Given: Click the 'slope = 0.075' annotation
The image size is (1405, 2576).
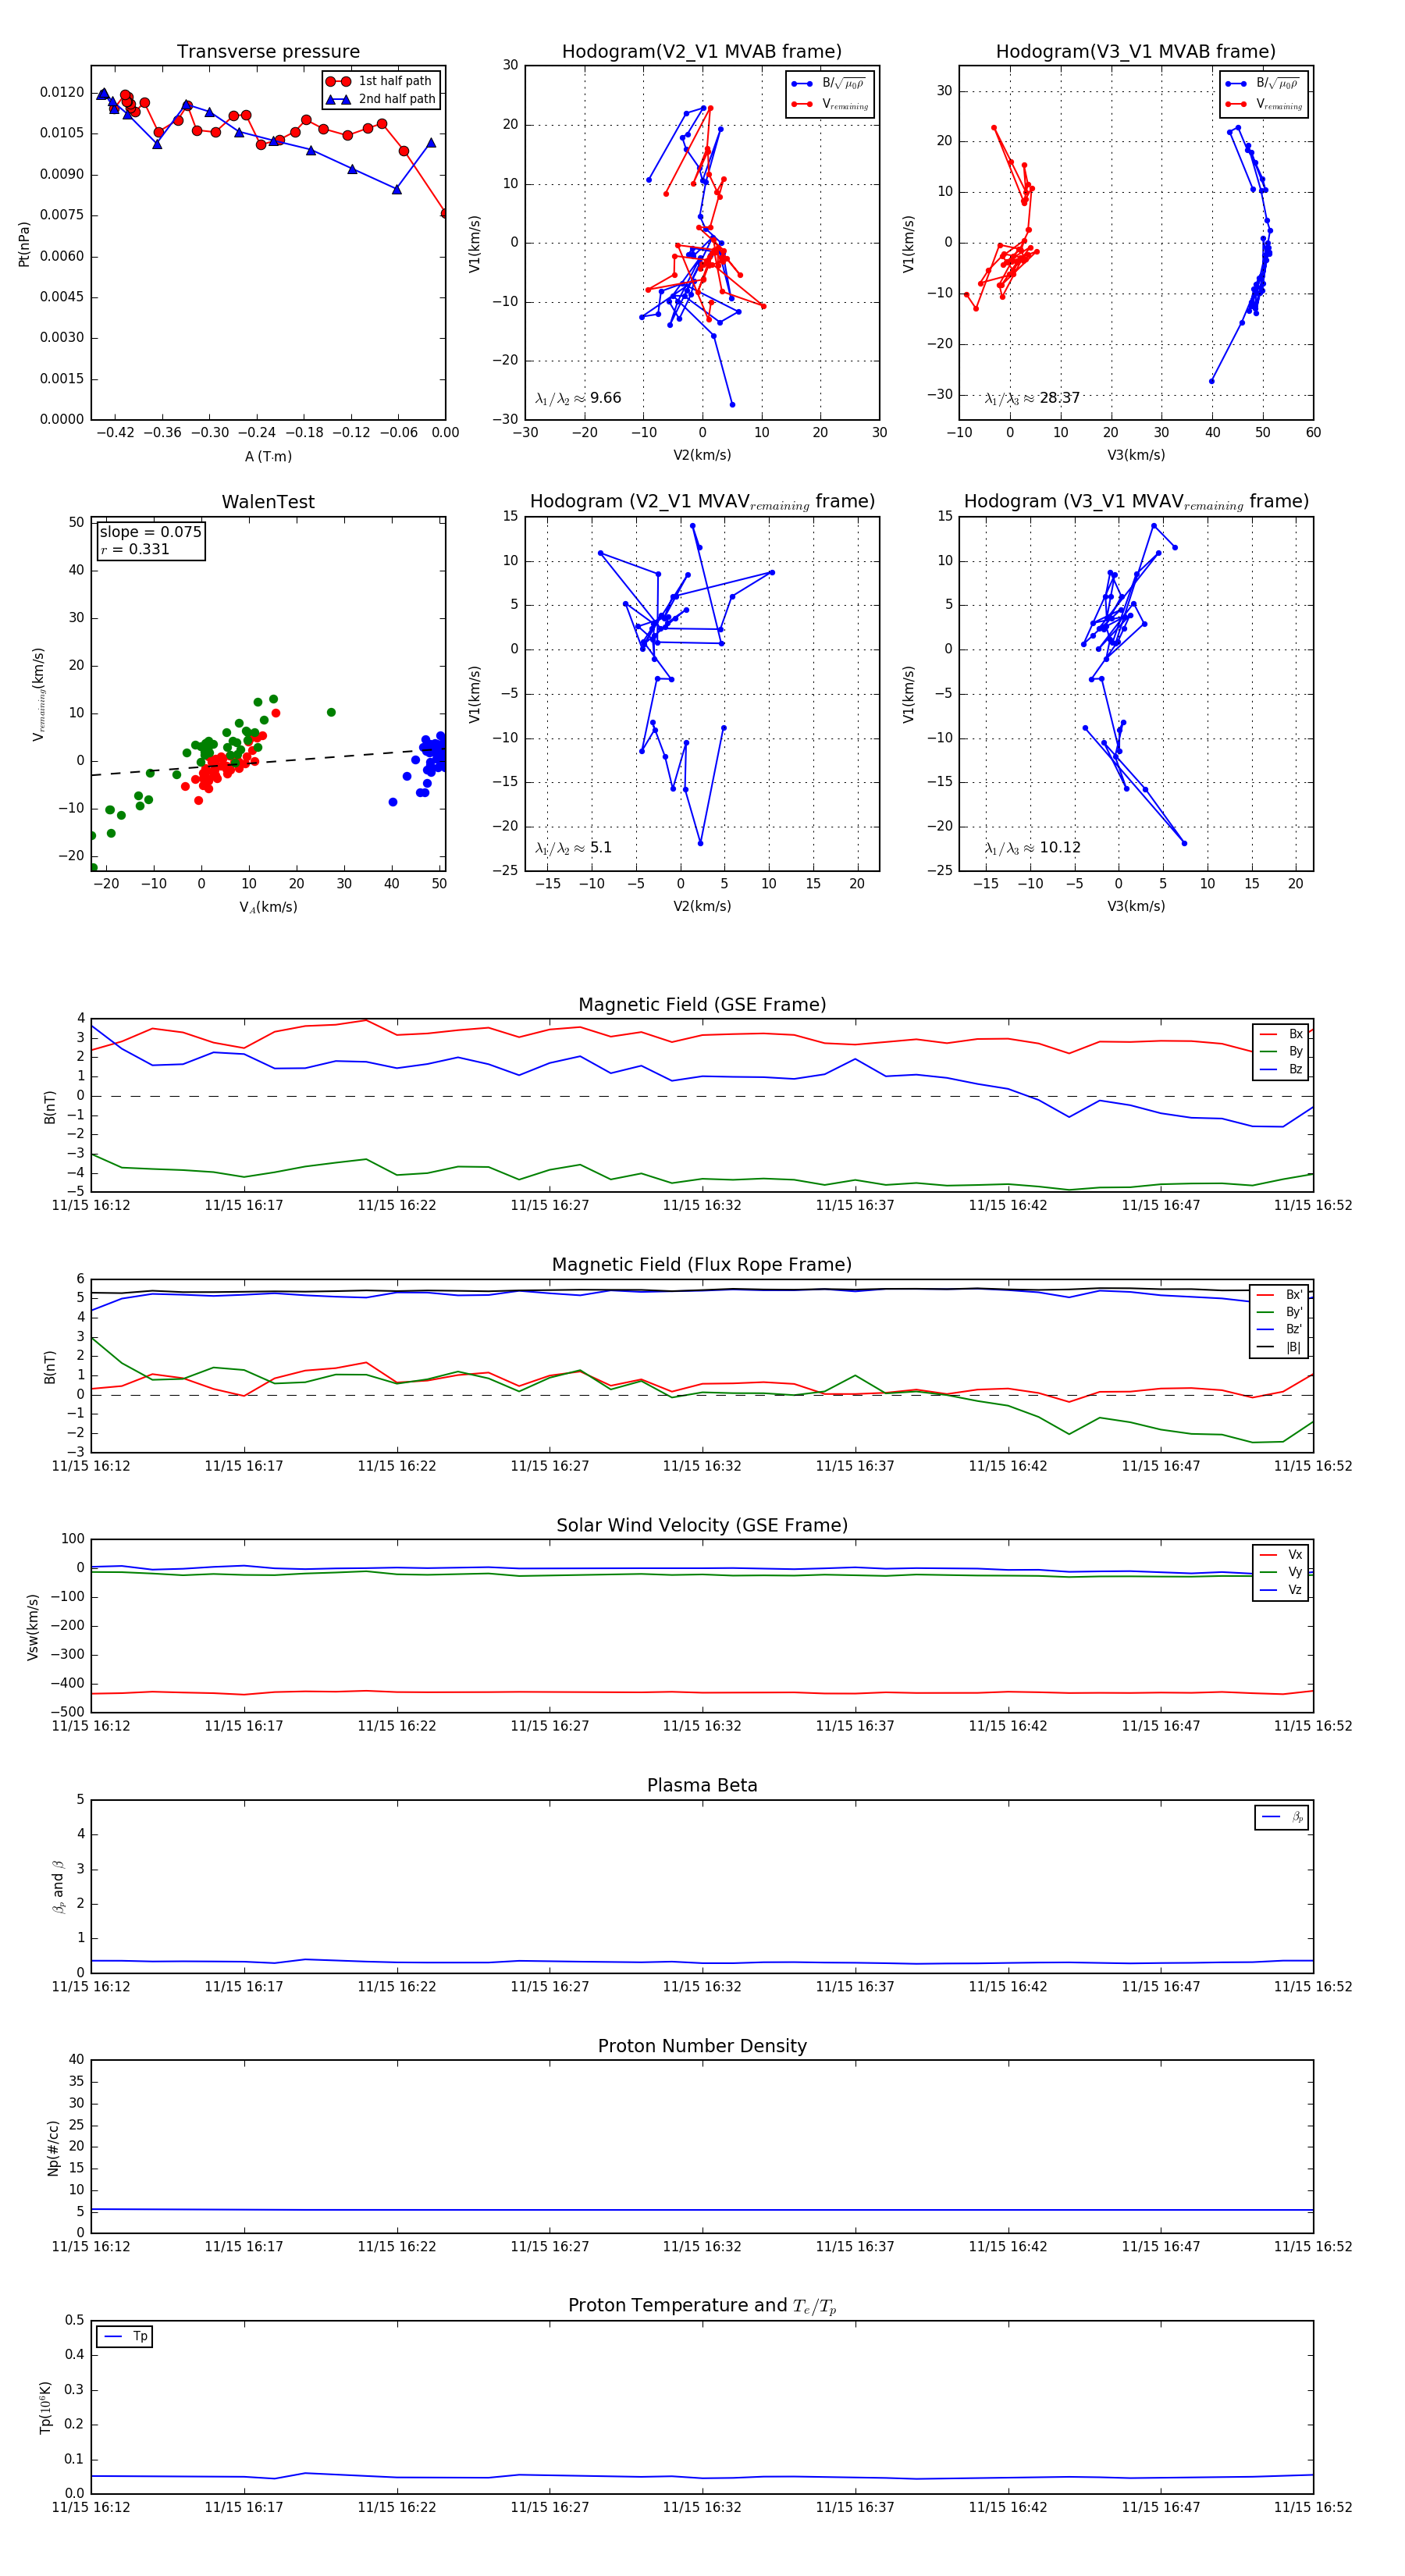Looking at the screenshot, I should [x=150, y=532].
